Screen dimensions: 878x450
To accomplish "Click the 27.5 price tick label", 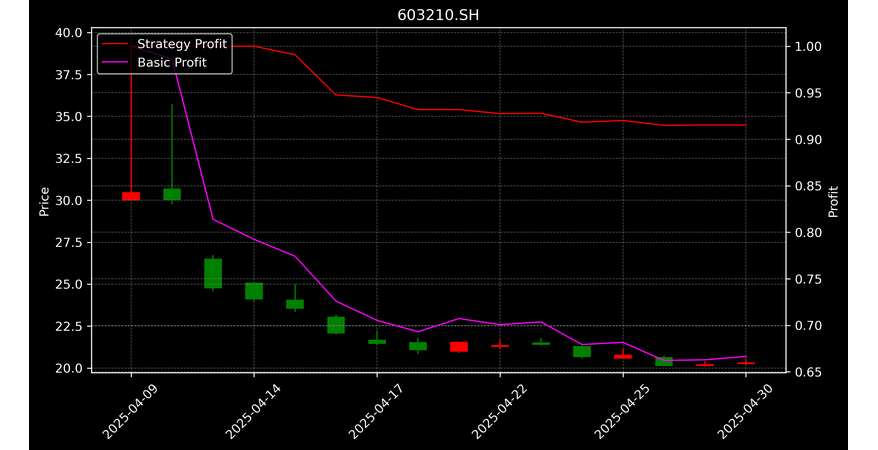I will [69, 242].
